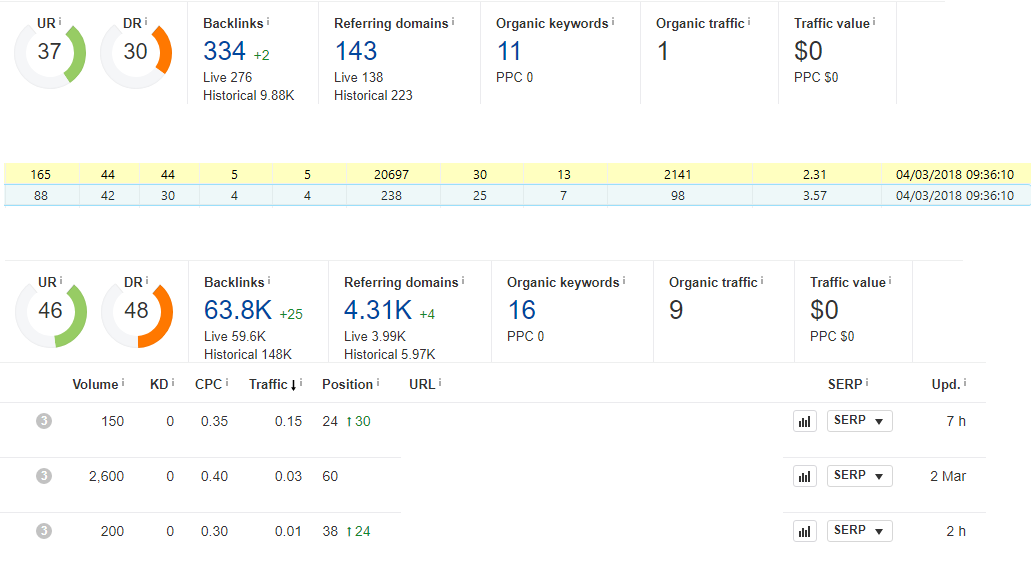Viewport: 1031px width, 576px height.
Task: Click the gray 3 badge in first keyword row
Action: (x=43, y=421)
